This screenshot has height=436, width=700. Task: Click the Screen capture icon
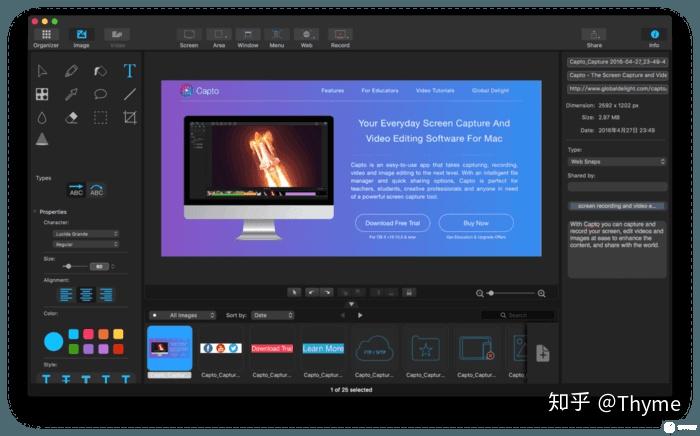189,35
